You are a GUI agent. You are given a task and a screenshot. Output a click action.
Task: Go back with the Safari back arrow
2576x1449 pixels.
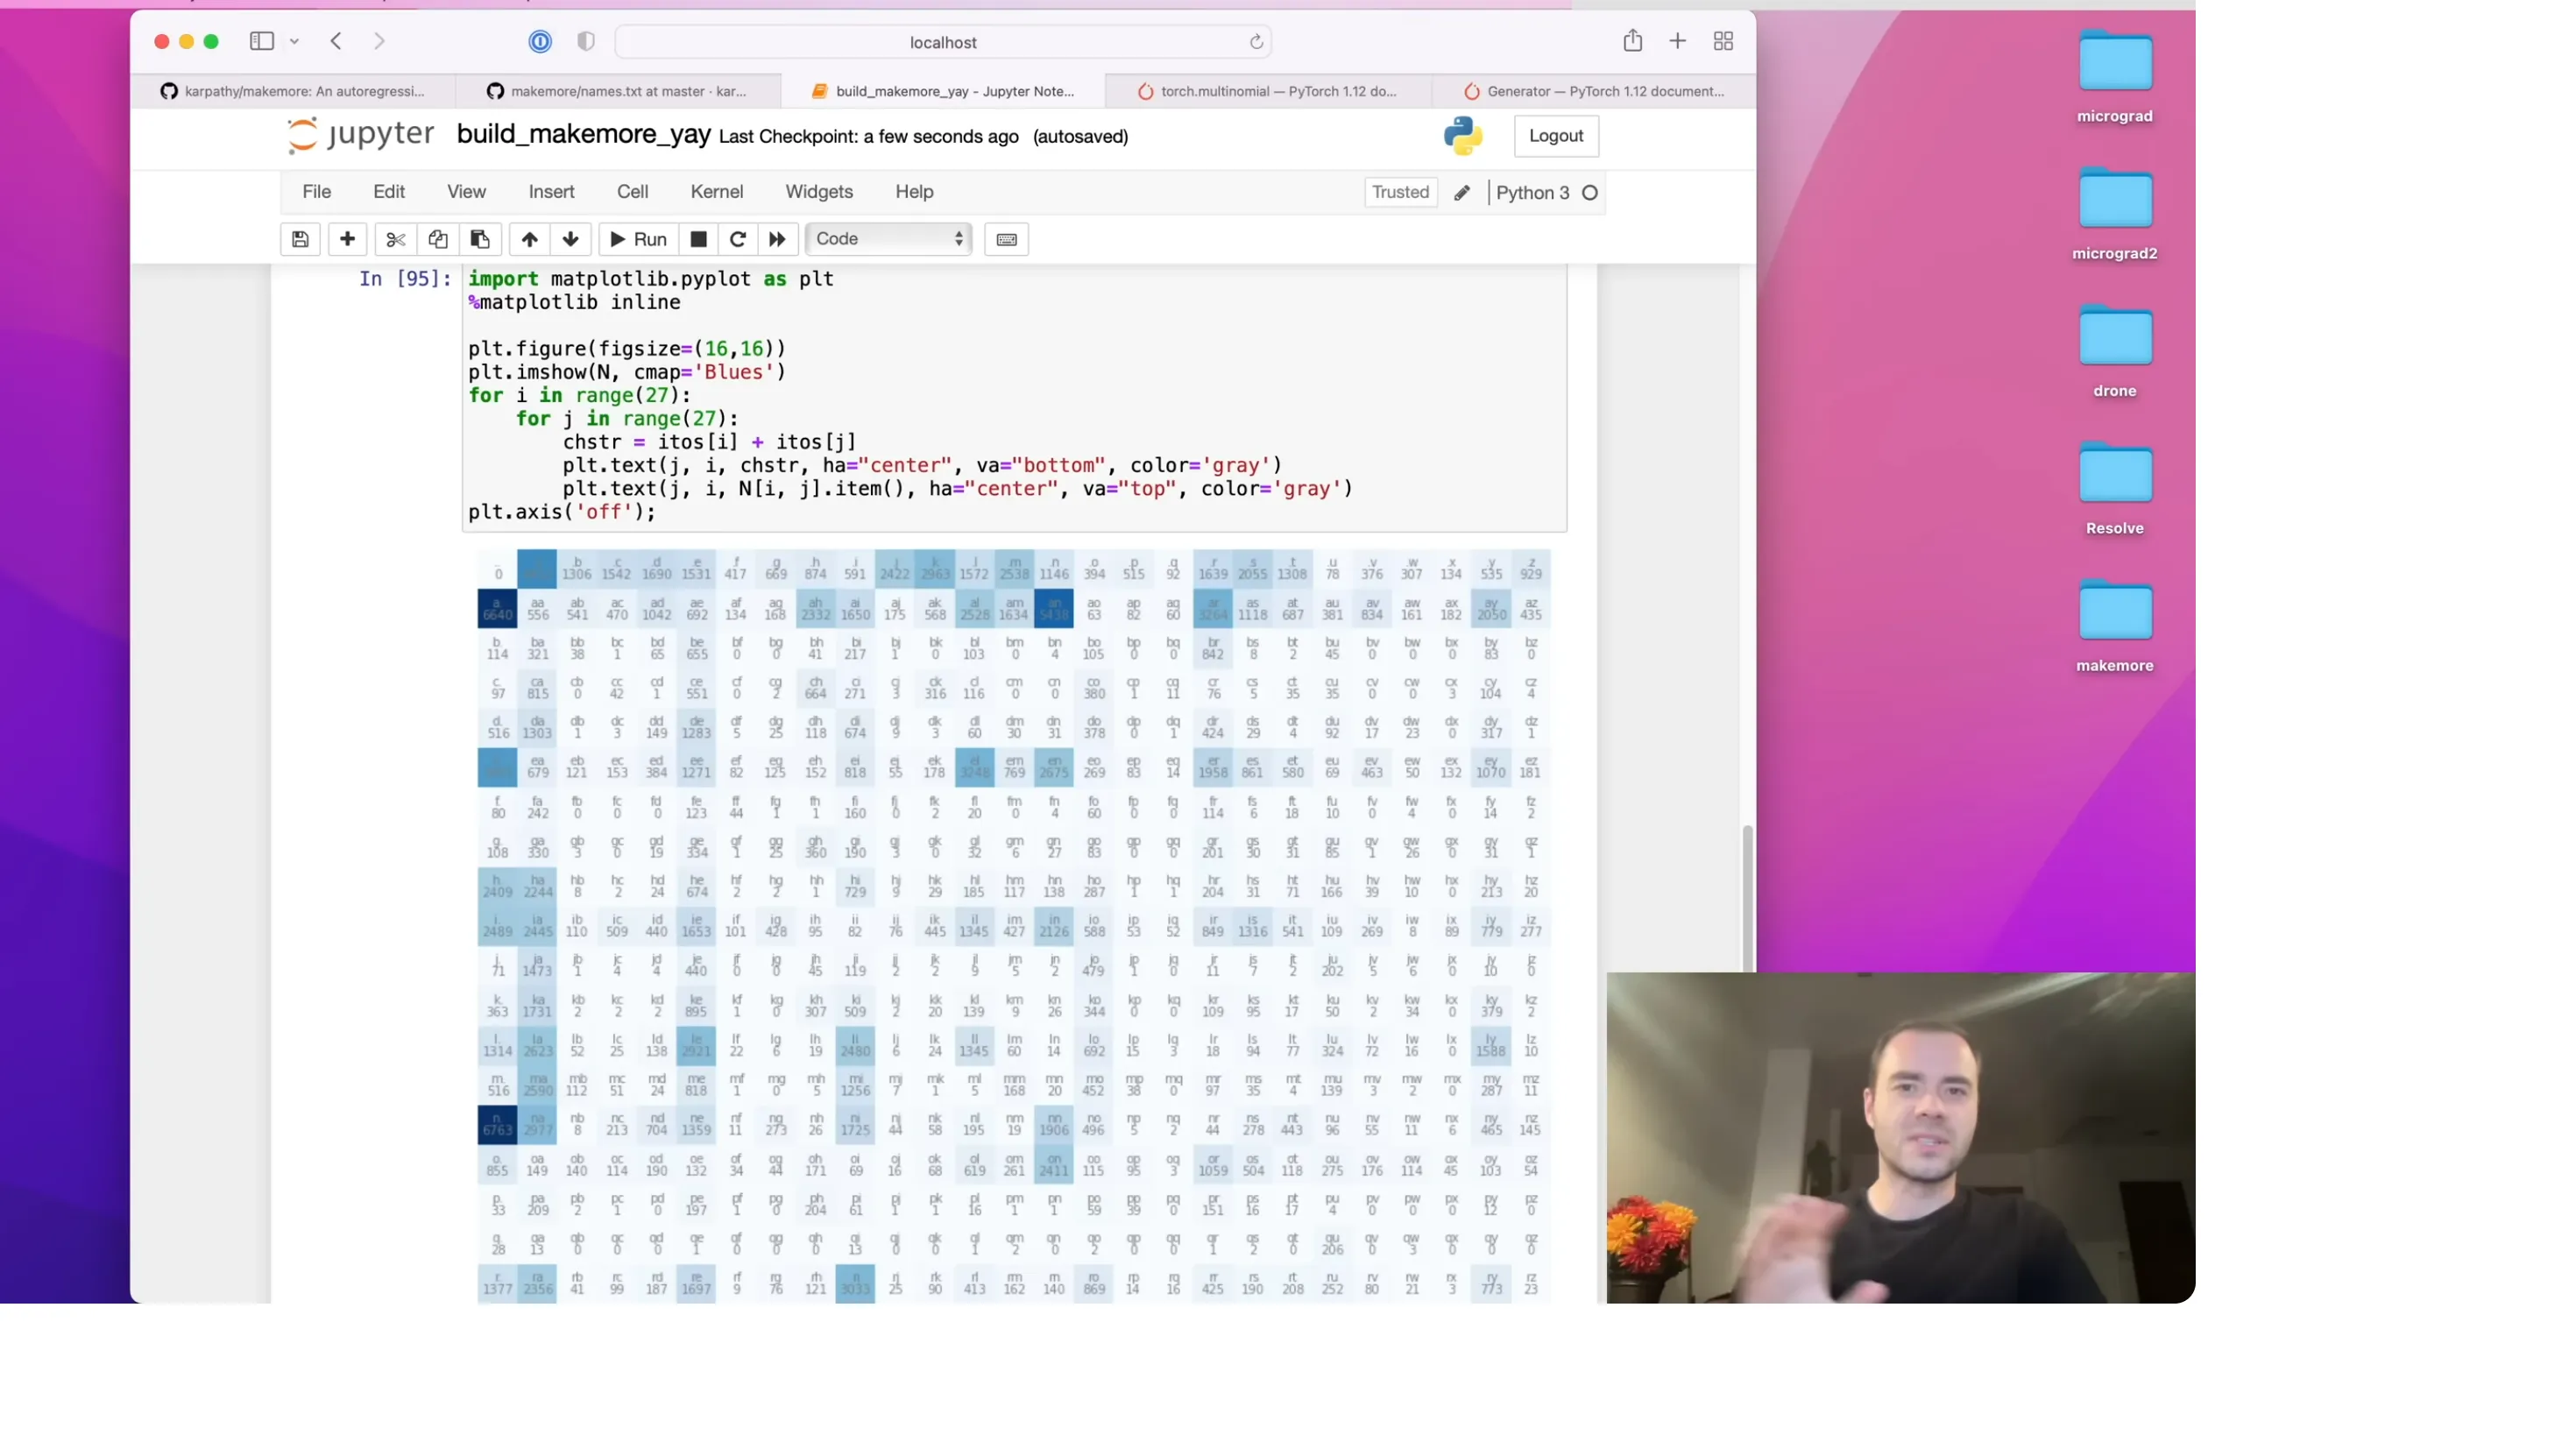point(336,41)
